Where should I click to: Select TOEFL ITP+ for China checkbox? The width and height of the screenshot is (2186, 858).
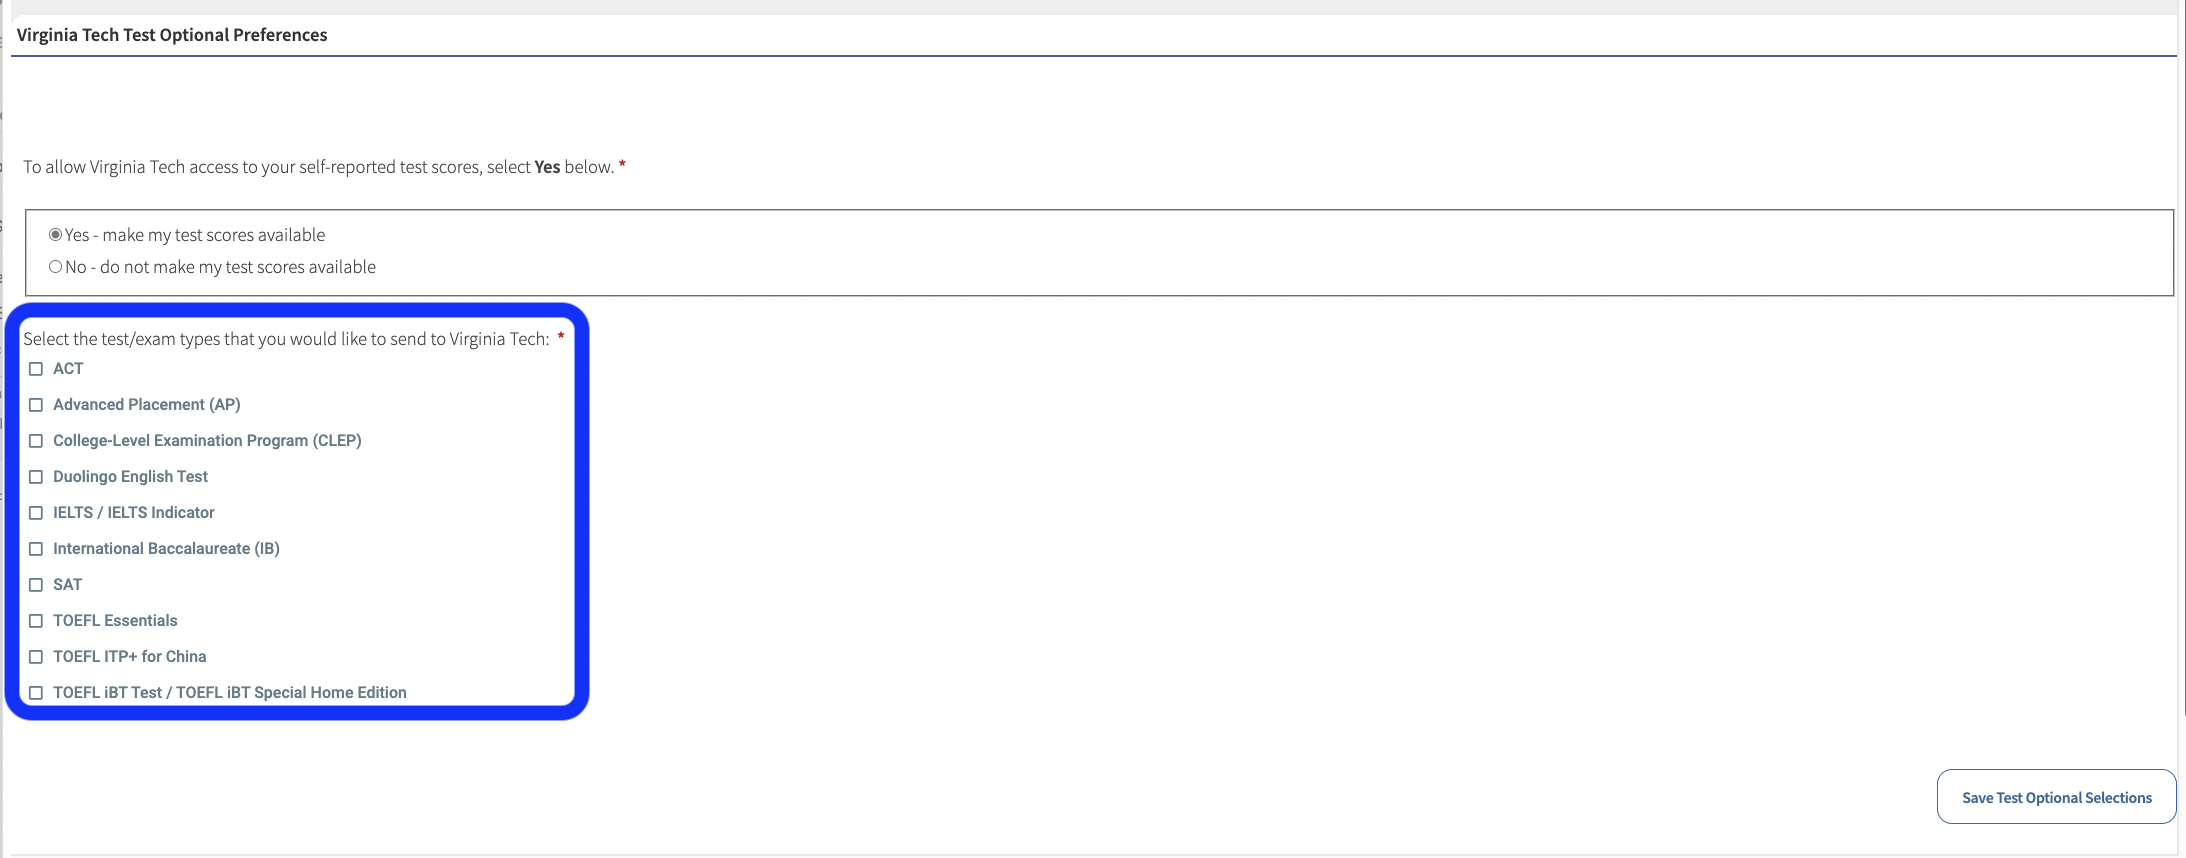pyautogui.click(x=36, y=657)
